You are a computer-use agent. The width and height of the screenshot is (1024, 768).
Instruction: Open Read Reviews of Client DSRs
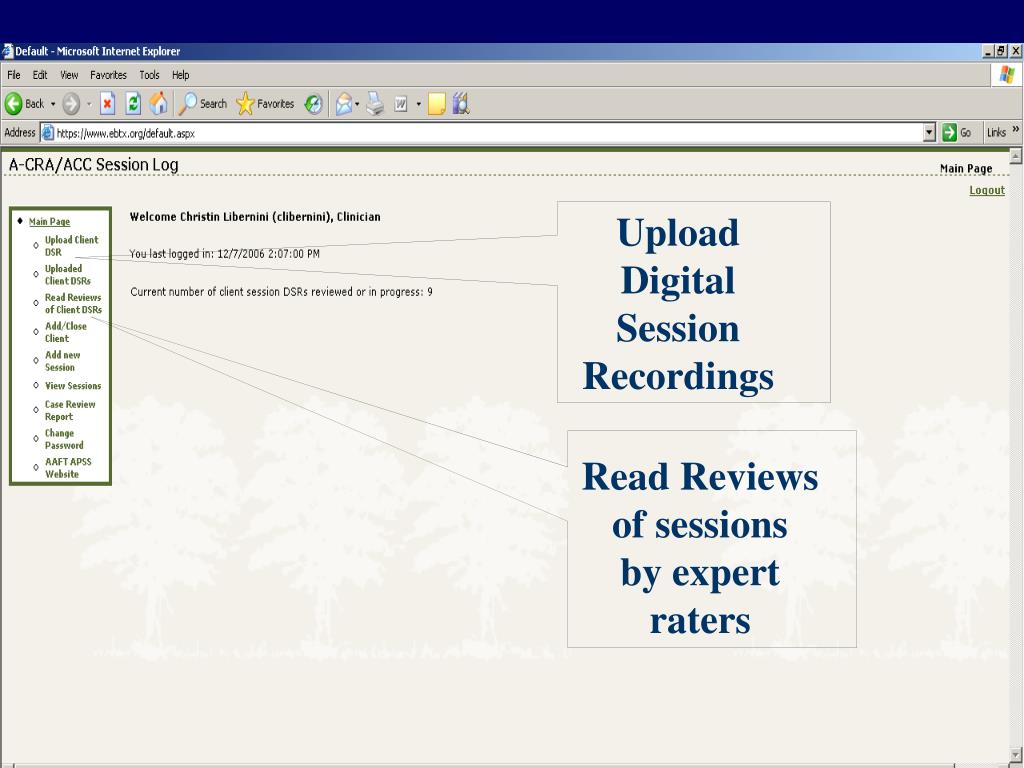[73, 303]
